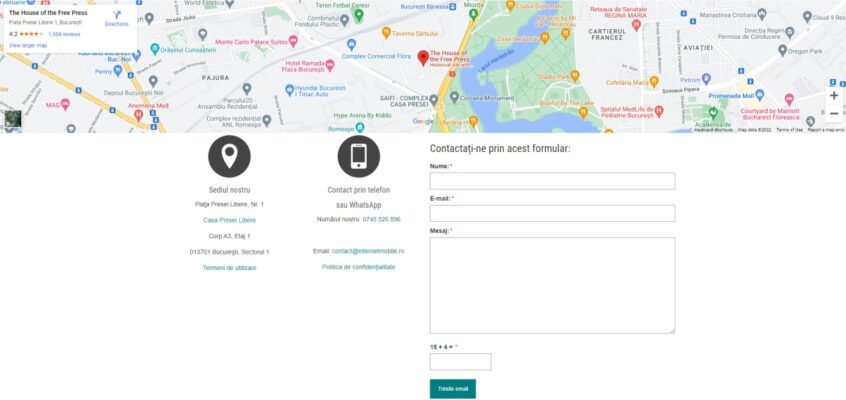Viewport: 846px width, 400px height.
Task: Click Combinatul Fondului Plastic marker
Action: pos(344,21)
